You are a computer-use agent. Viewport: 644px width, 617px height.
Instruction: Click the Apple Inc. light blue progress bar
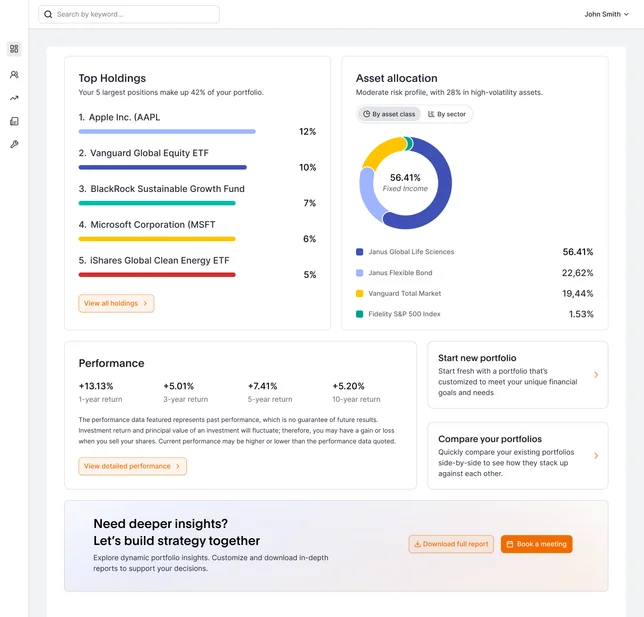167,131
